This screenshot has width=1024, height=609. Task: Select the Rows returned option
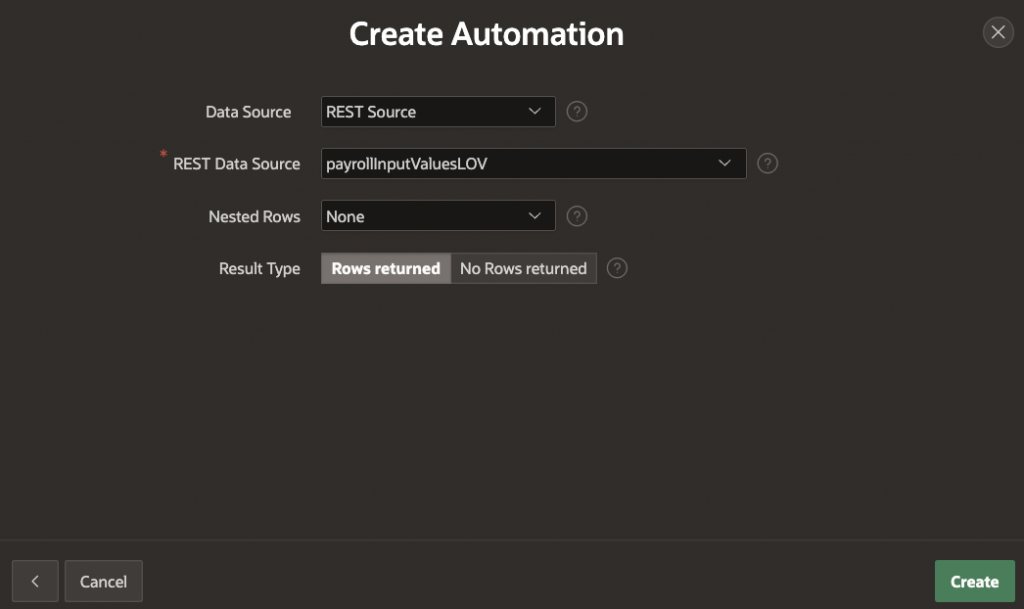coord(386,268)
